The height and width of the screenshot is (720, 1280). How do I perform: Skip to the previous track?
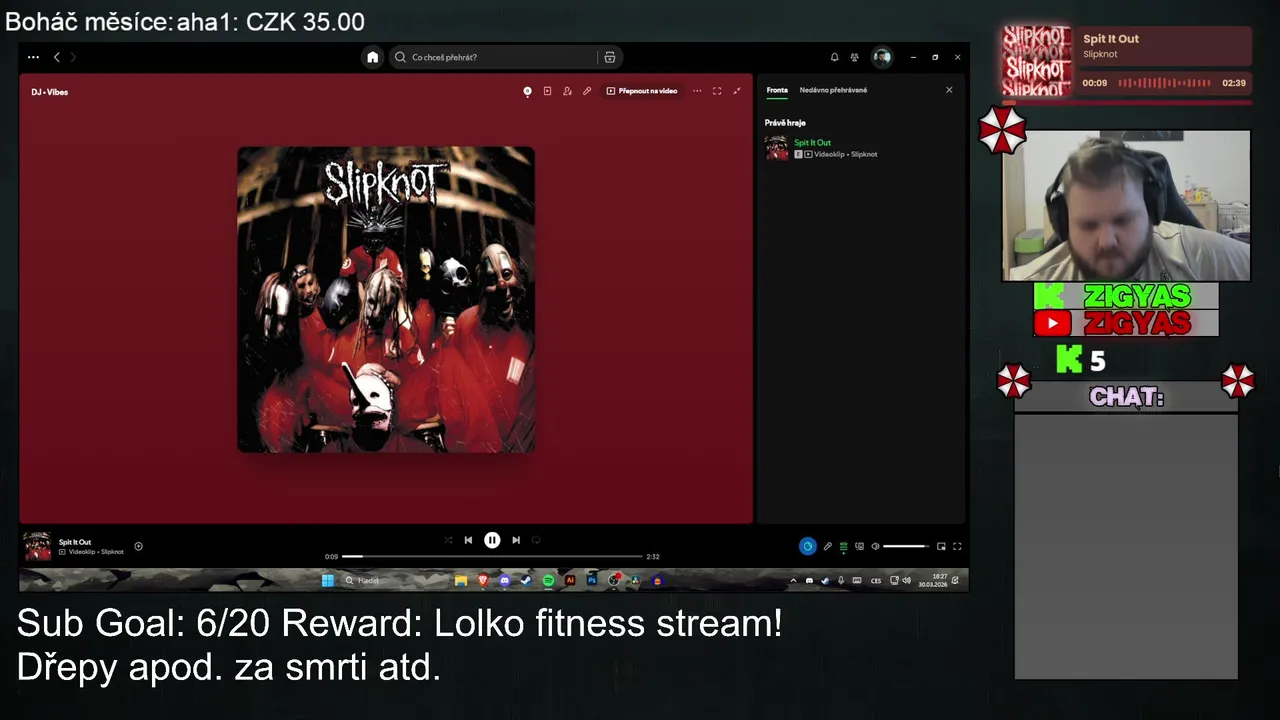(468, 540)
